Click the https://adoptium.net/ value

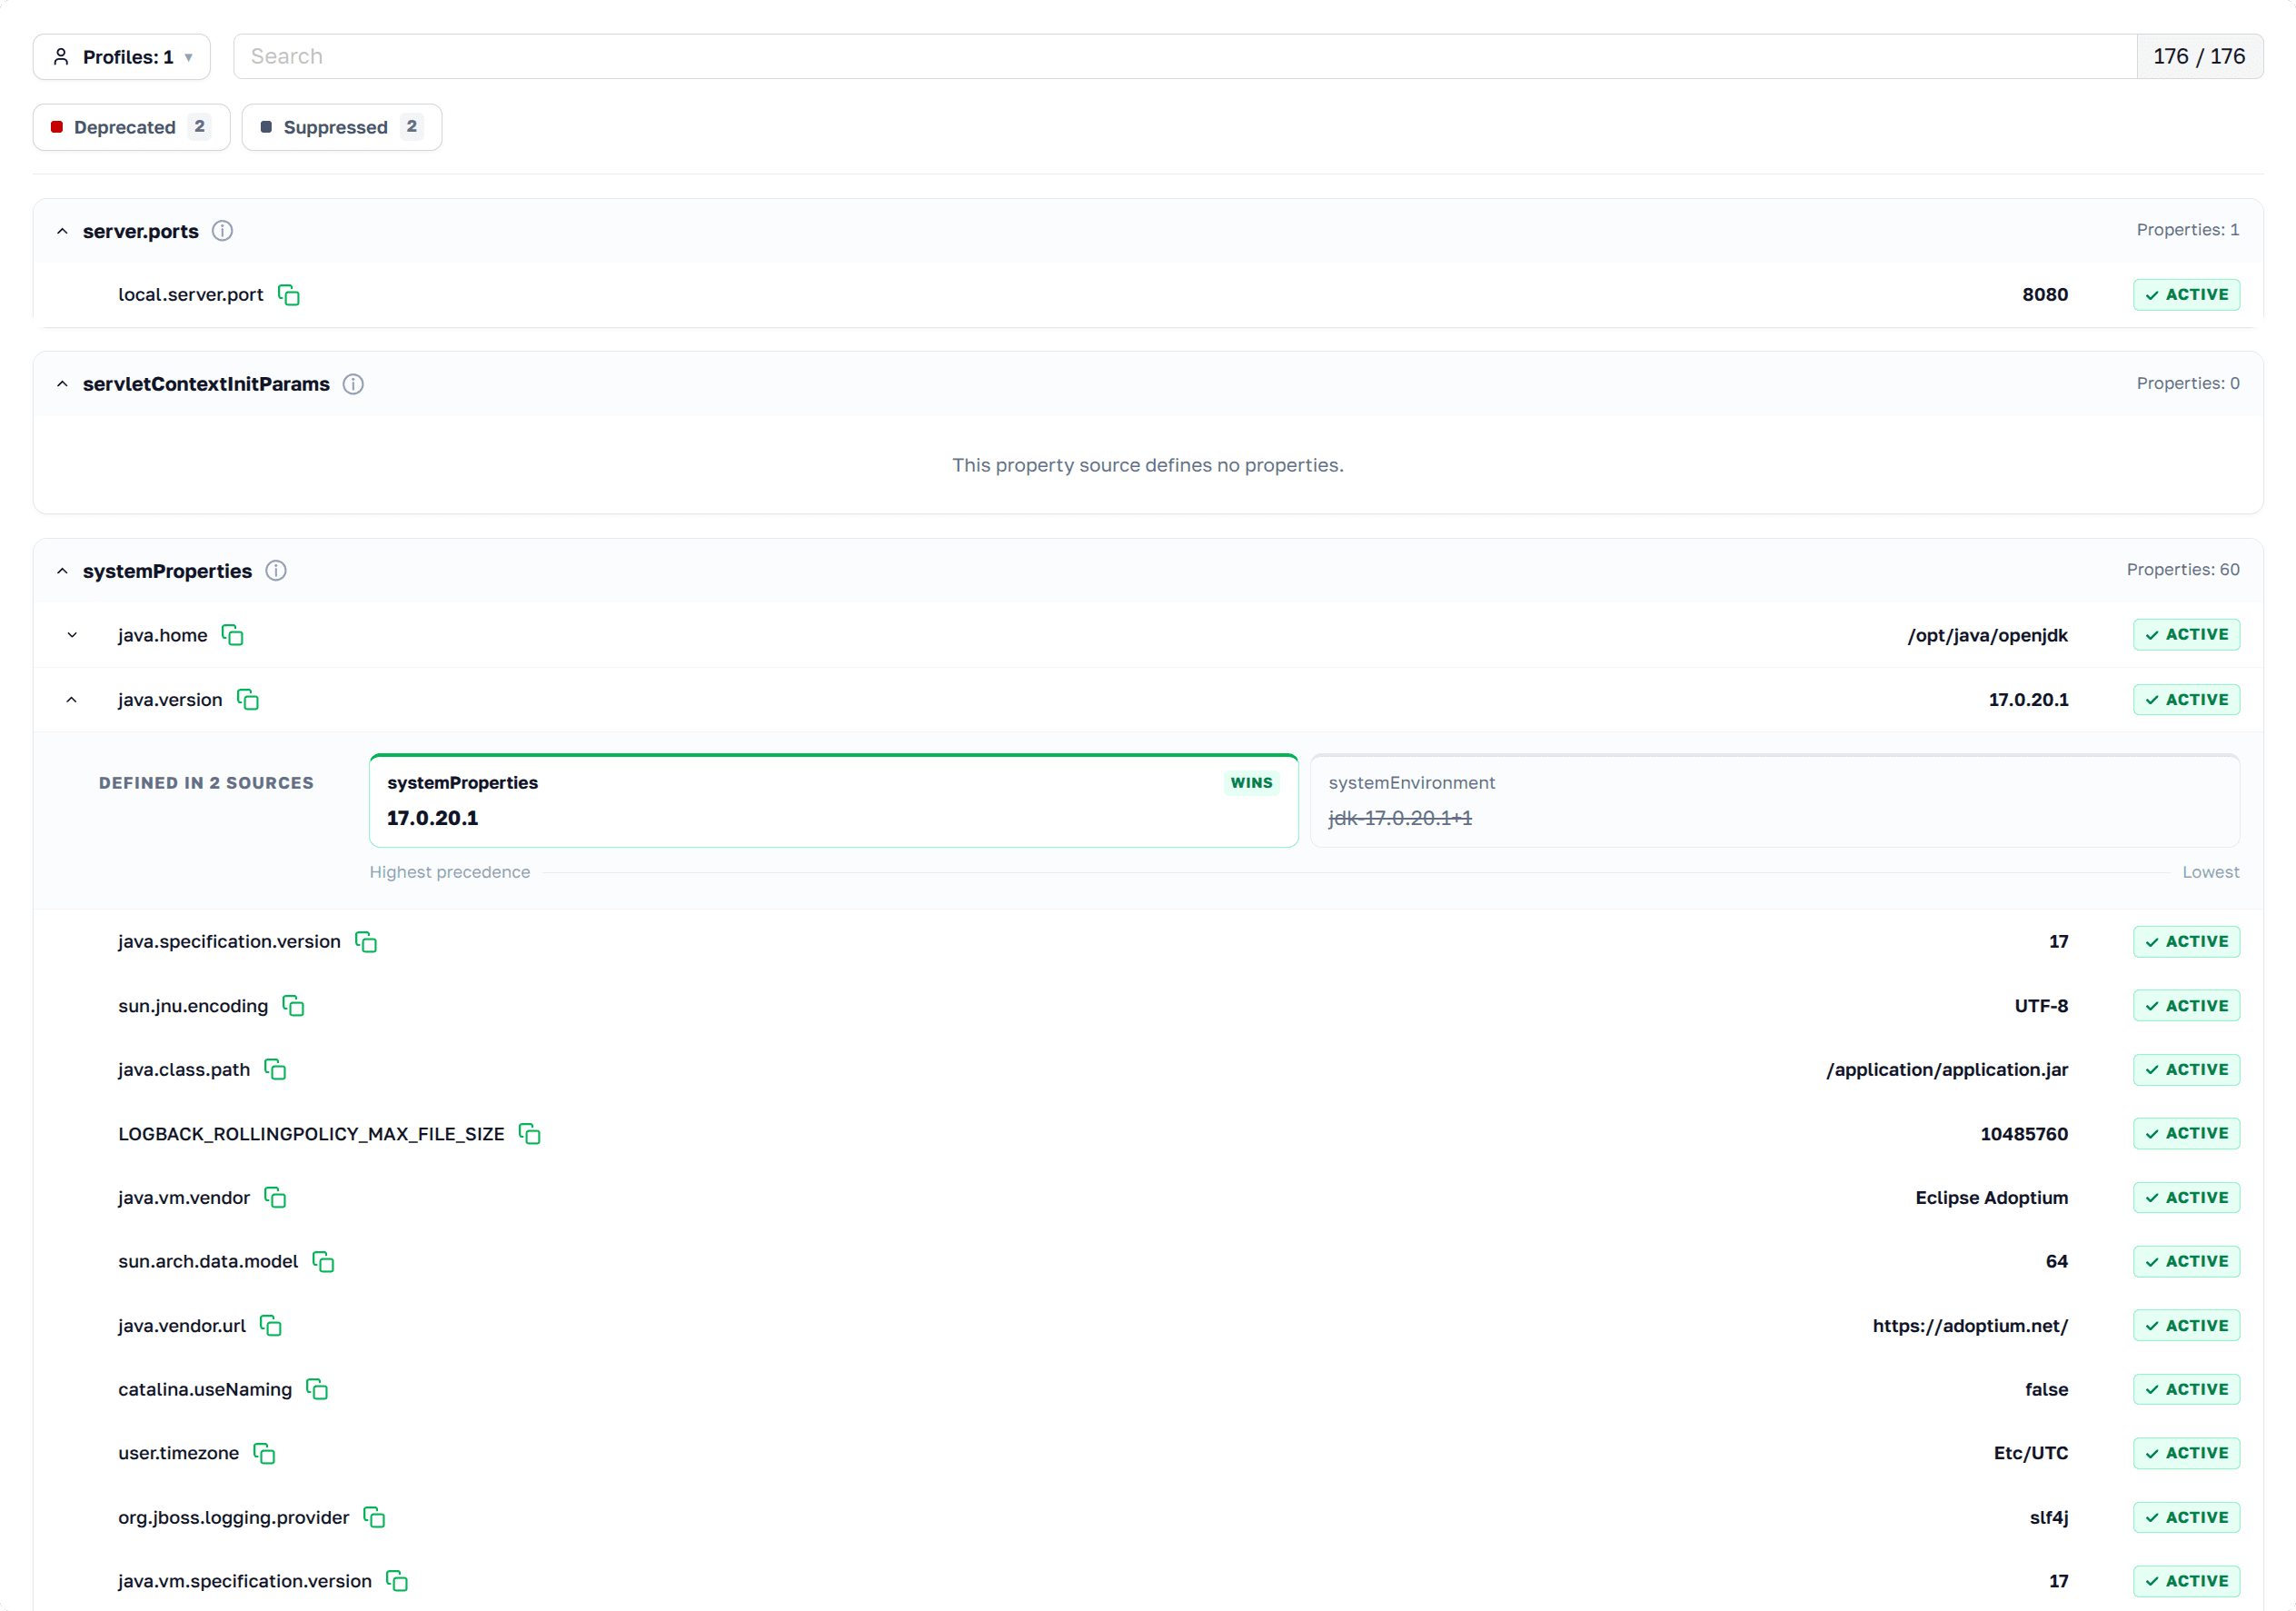click(1970, 1326)
